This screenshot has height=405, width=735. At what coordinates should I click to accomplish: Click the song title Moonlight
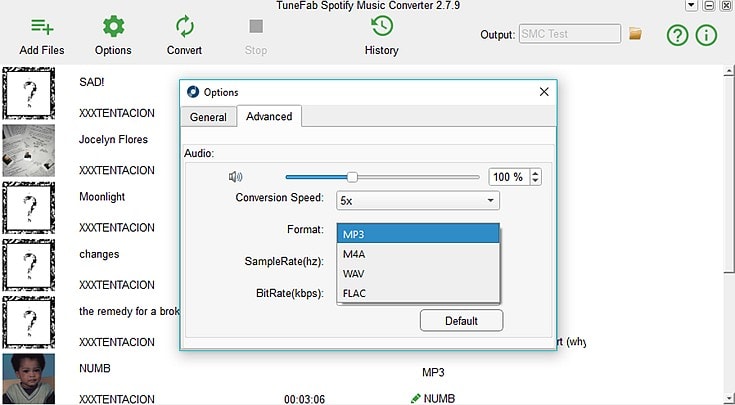[x=102, y=197]
